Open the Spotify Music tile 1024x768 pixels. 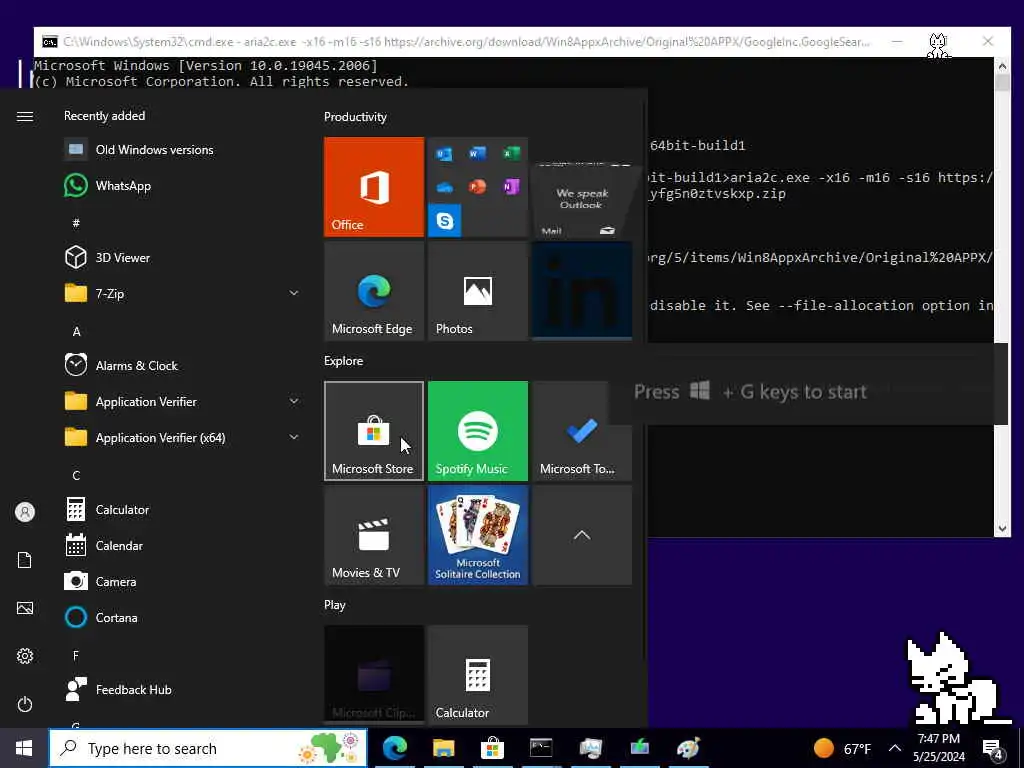(477, 431)
